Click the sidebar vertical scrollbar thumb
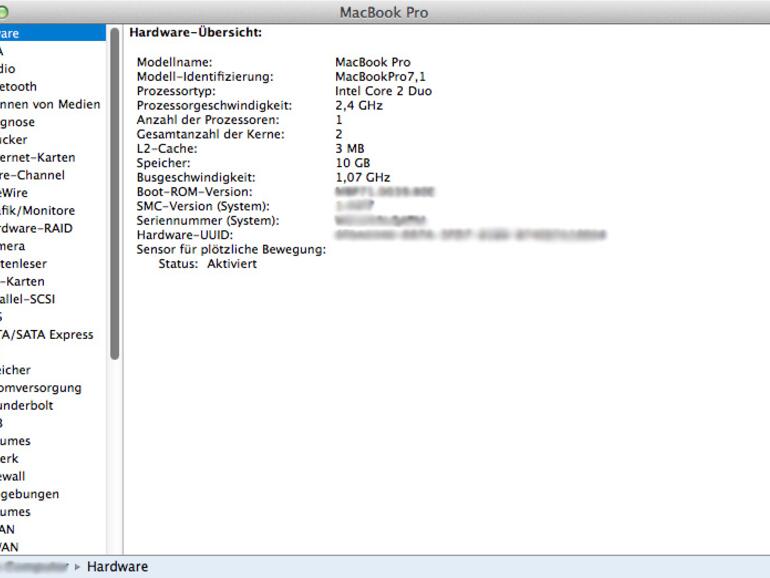The image size is (770, 578). click(x=114, y=194)
